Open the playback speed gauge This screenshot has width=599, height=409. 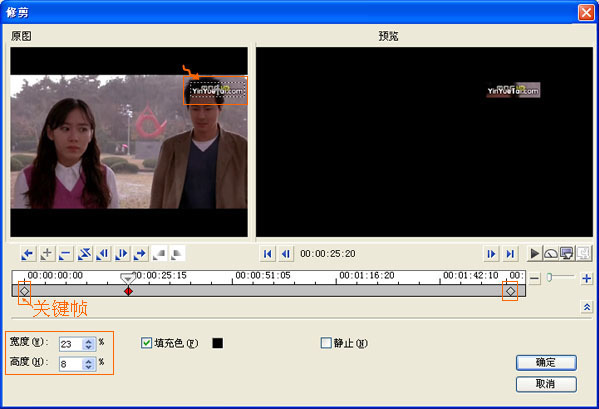point(550,254)
